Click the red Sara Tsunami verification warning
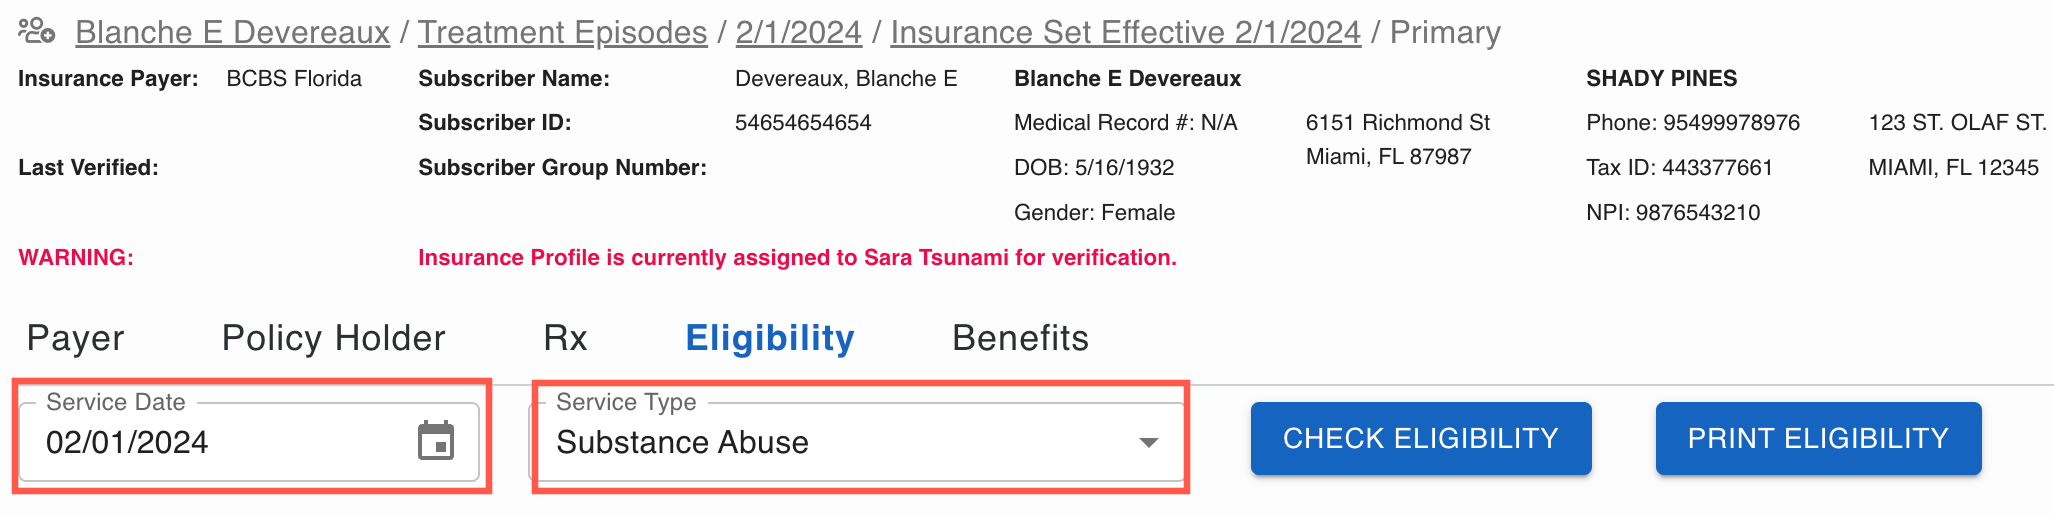Image resolution: width=2054 pixels, height=514 pixels. 797,258
